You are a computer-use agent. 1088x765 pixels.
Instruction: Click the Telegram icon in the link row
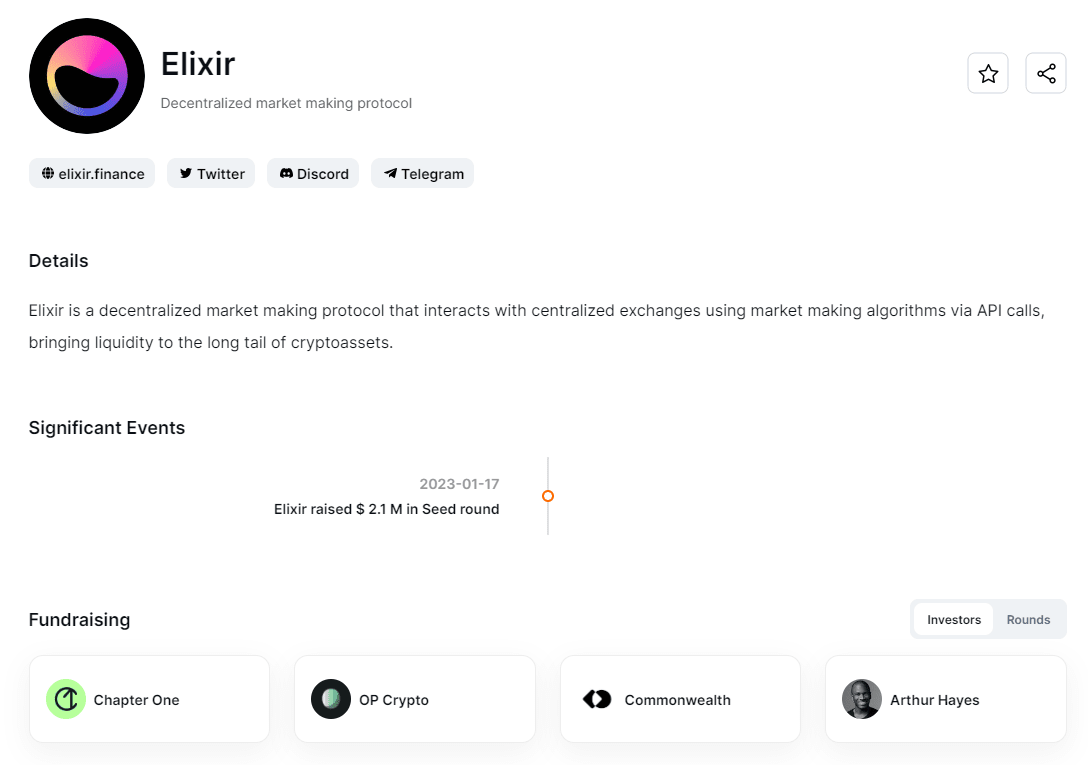pos(390,173)
